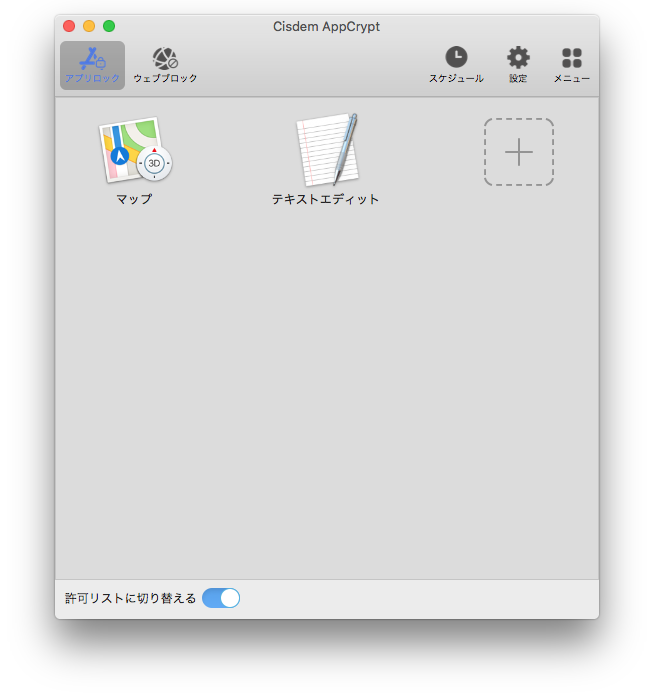Click the 設定 text label
655x696 pixels.
518,79
